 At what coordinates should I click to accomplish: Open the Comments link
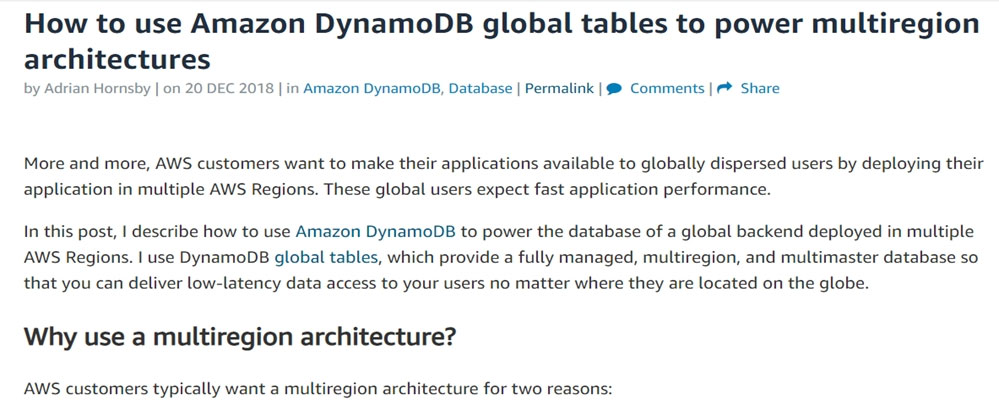(667, 88)
